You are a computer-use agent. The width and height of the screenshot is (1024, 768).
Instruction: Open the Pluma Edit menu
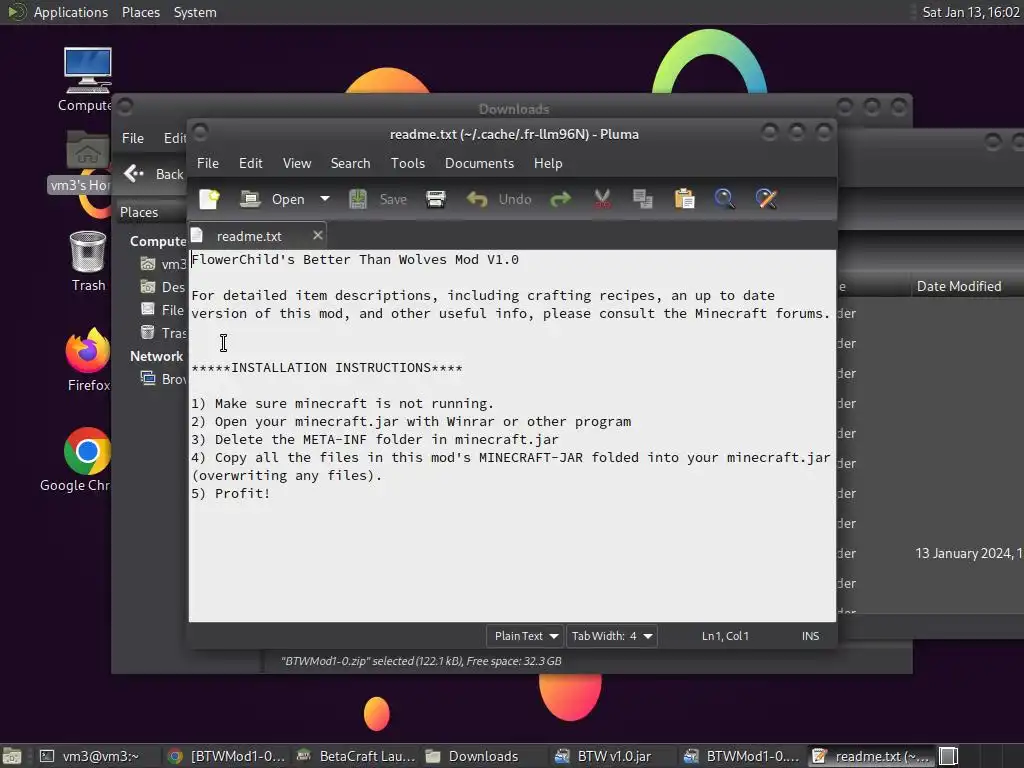251,163
